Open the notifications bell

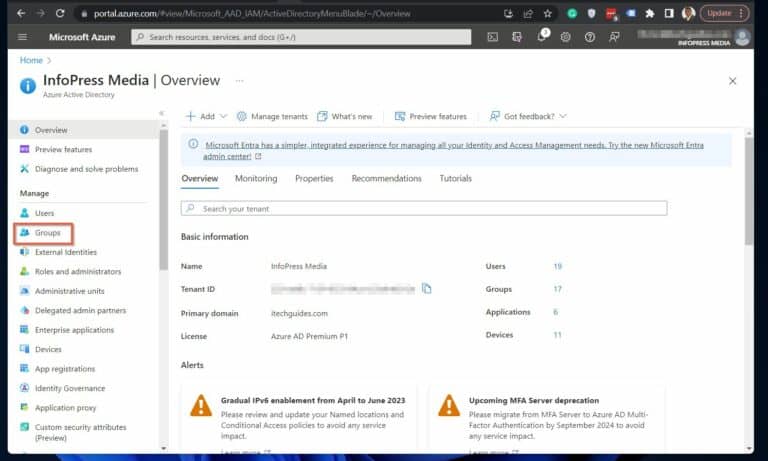click(x=542, y=36)
